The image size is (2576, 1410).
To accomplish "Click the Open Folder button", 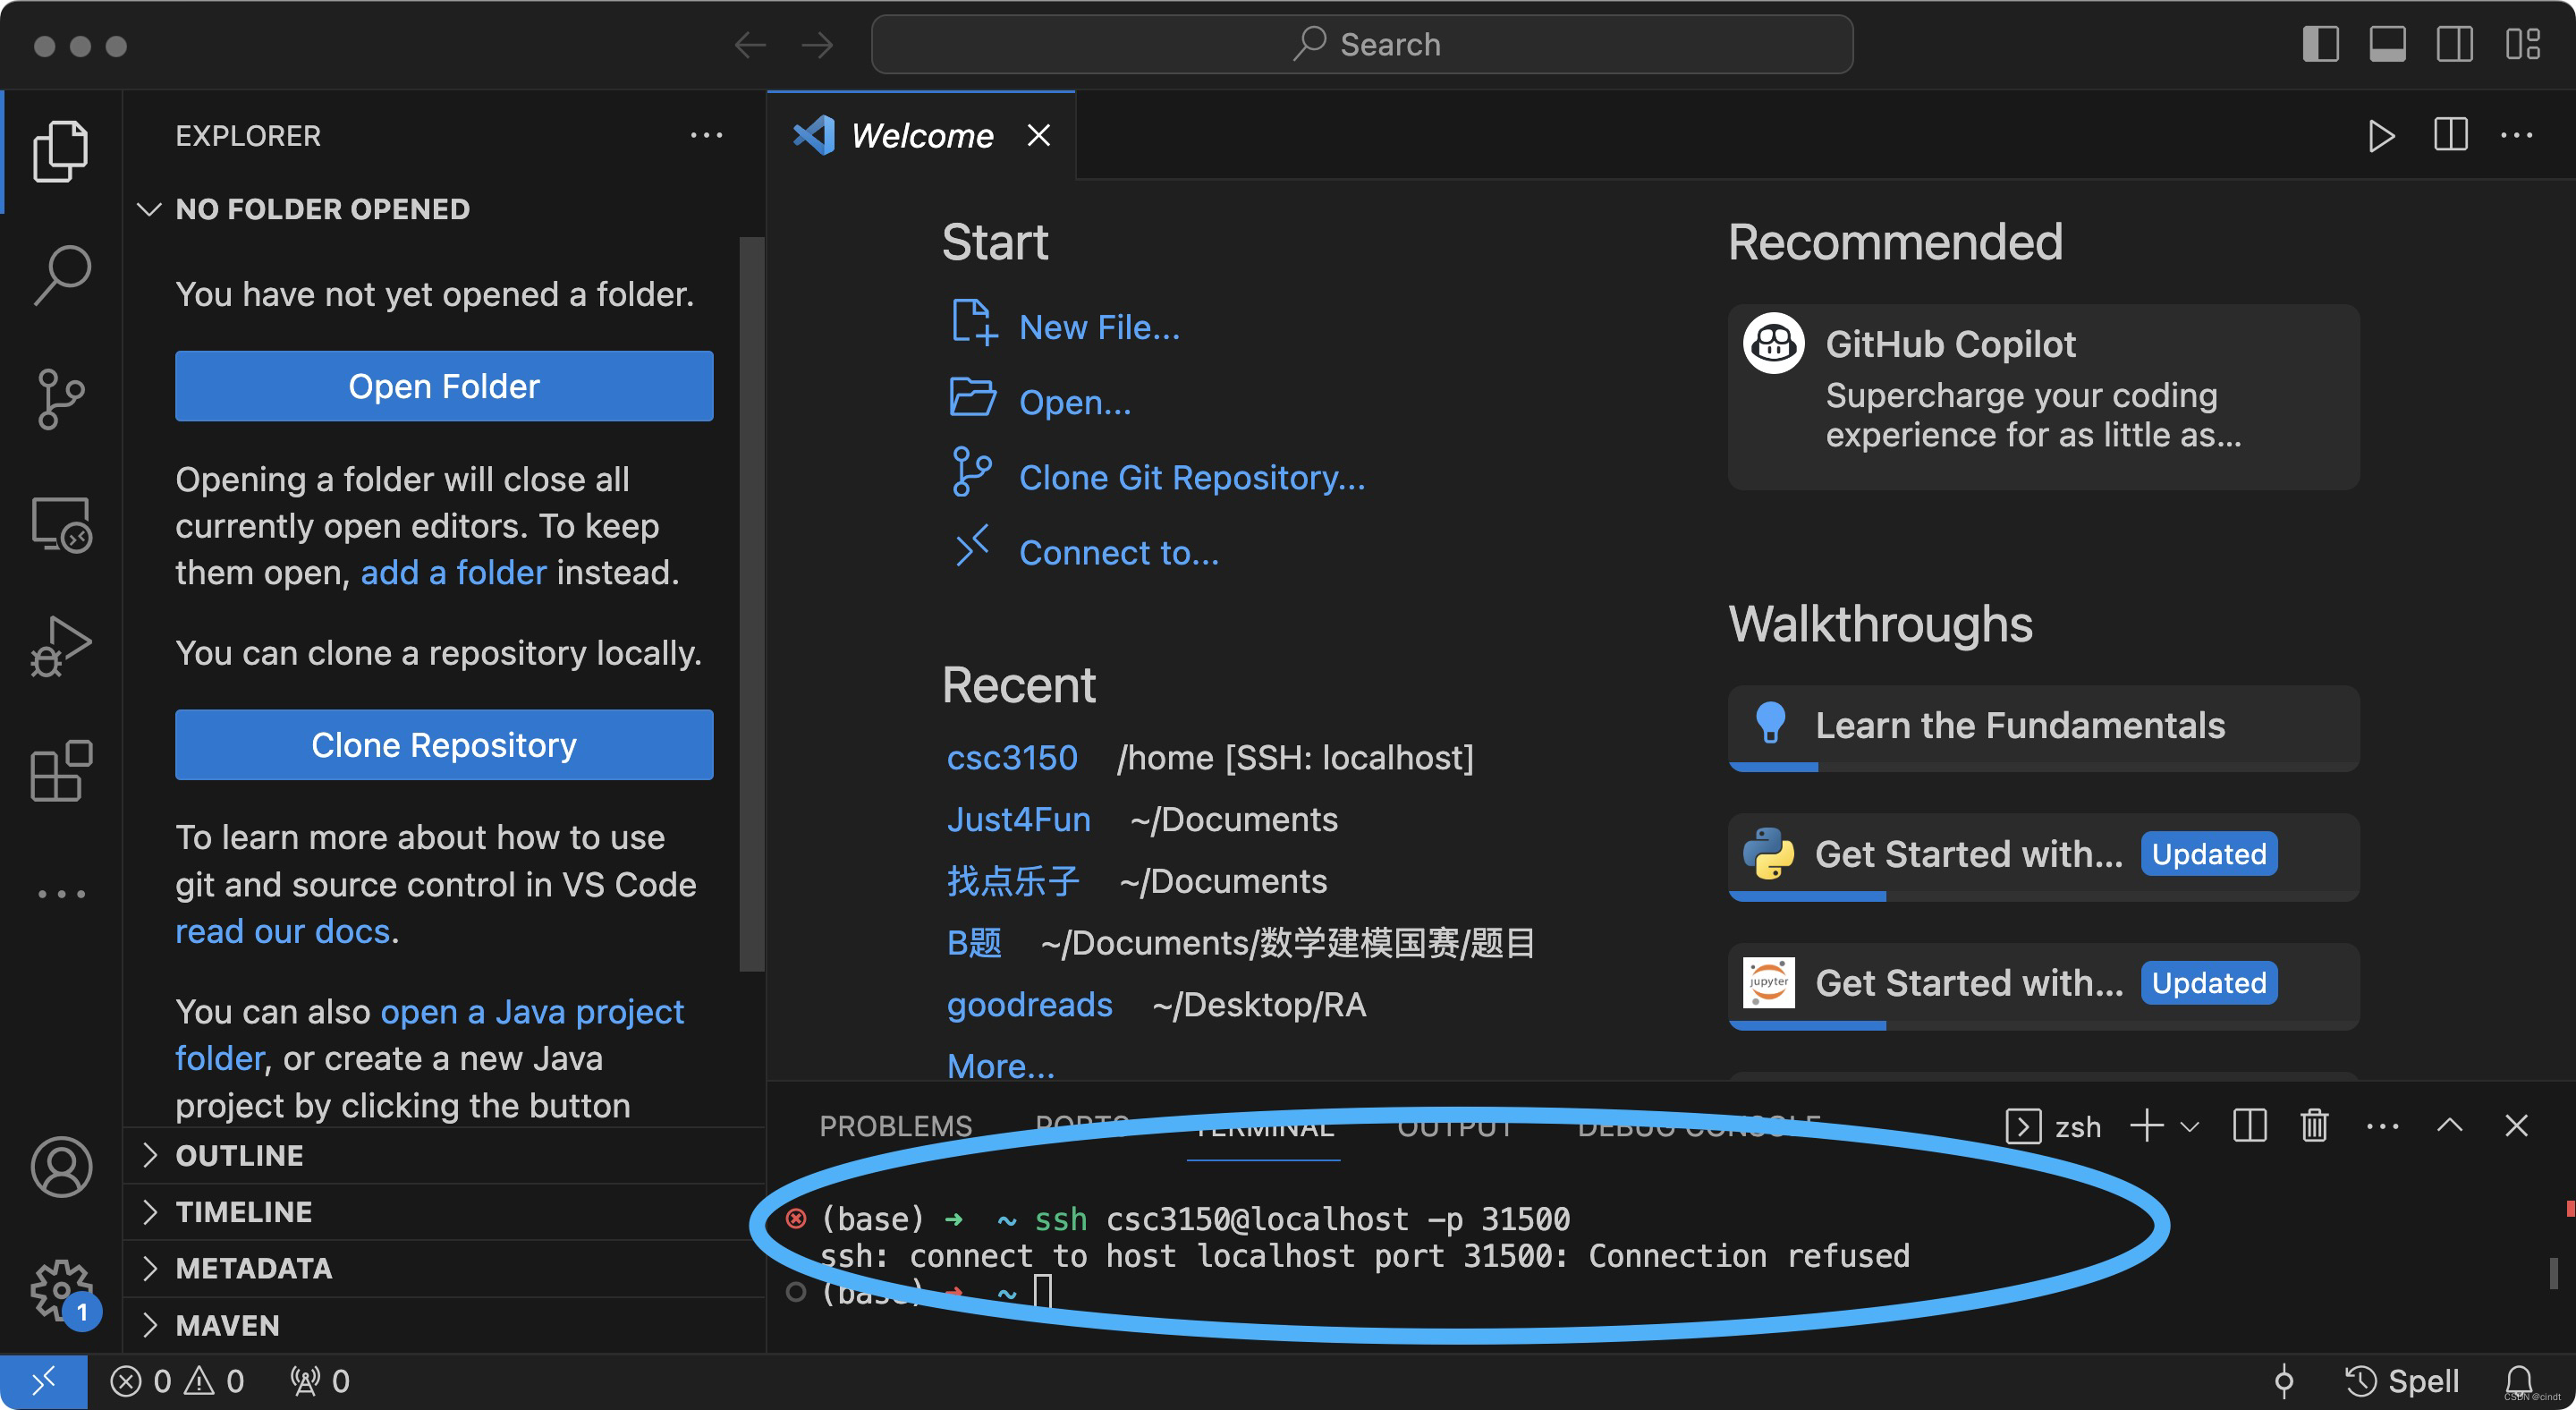I will (444, 386).
